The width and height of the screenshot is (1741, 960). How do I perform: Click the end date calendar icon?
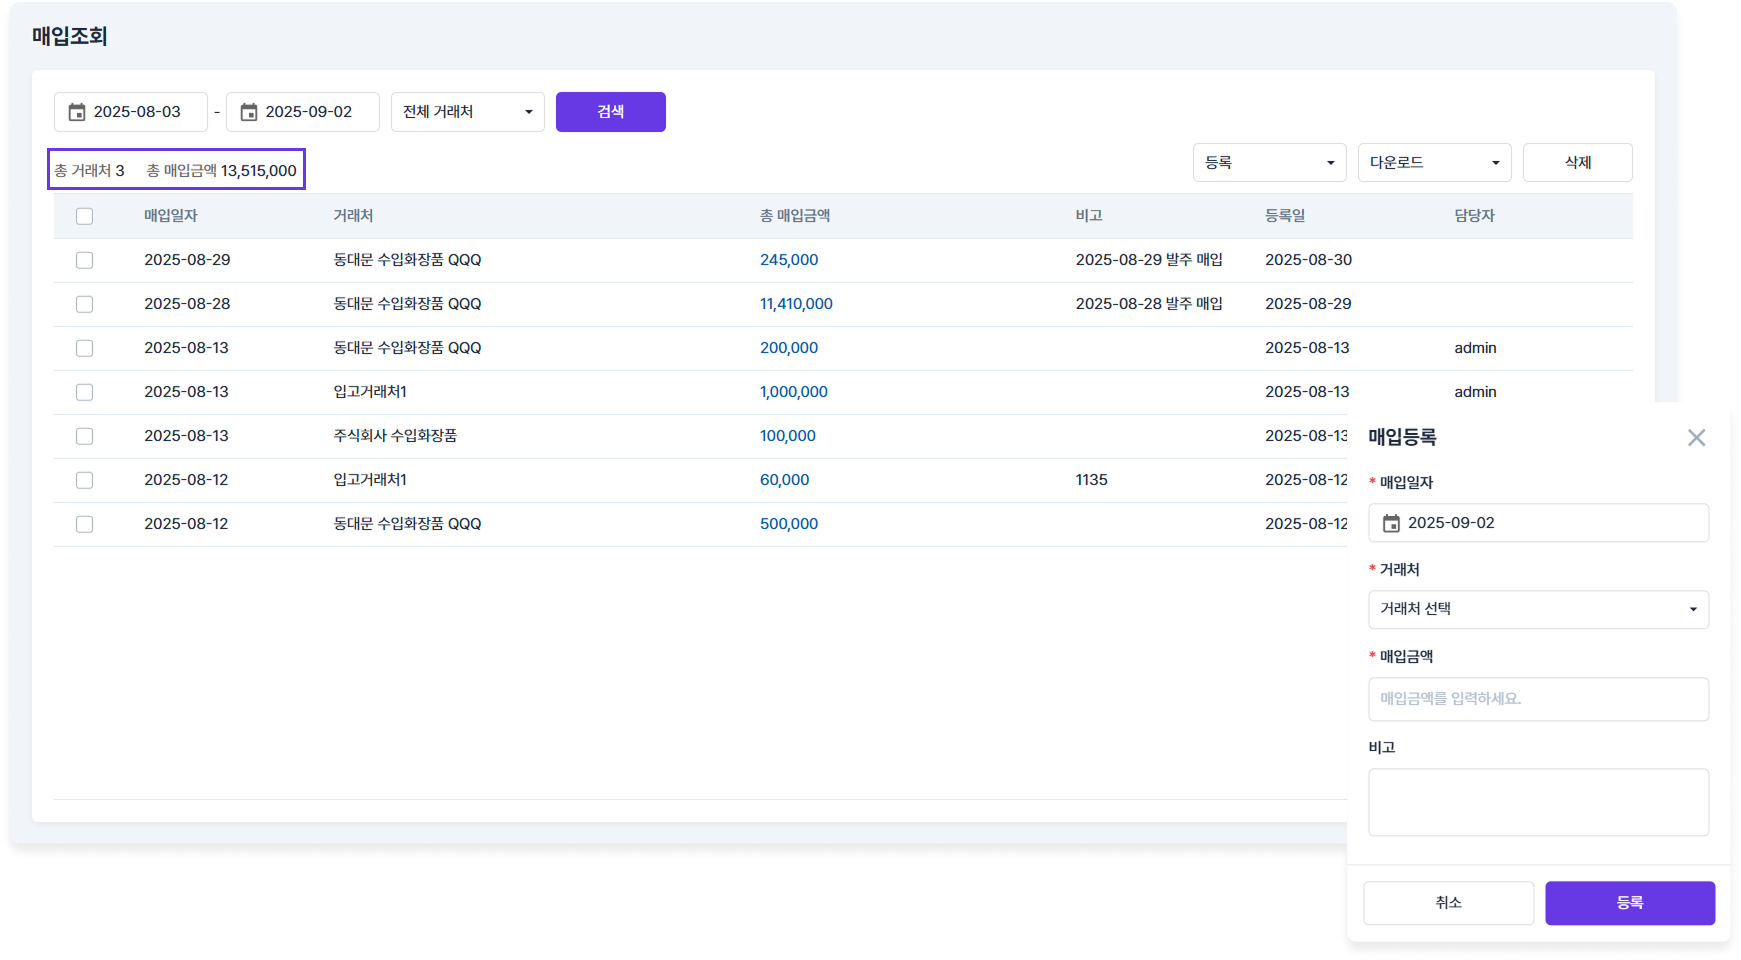pos(249,112)
